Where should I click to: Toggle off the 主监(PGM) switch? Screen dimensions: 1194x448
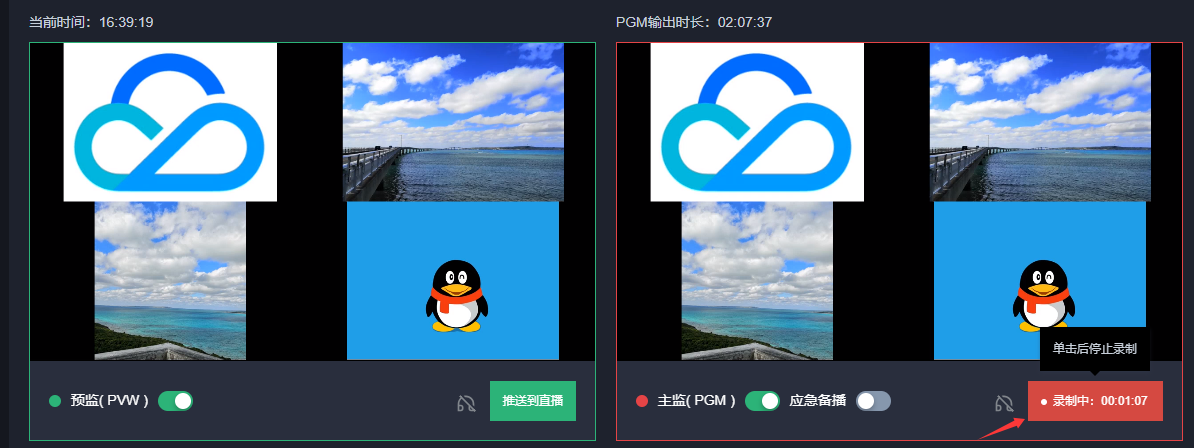tap(762, 401)
